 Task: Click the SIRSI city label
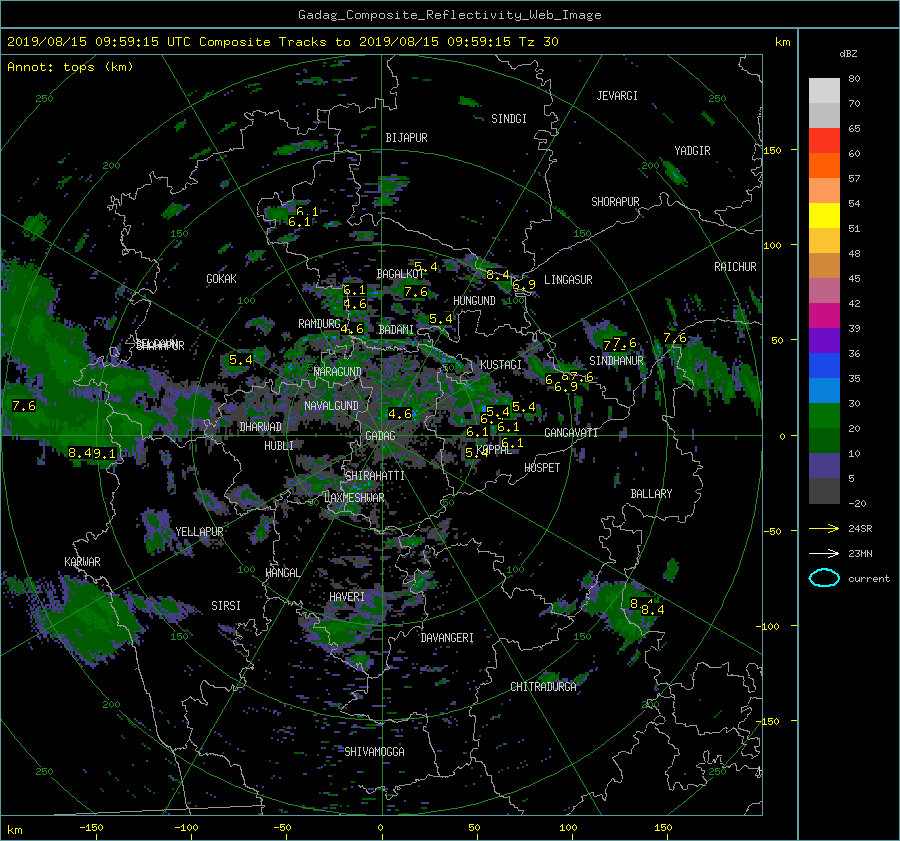pos(226,606)
